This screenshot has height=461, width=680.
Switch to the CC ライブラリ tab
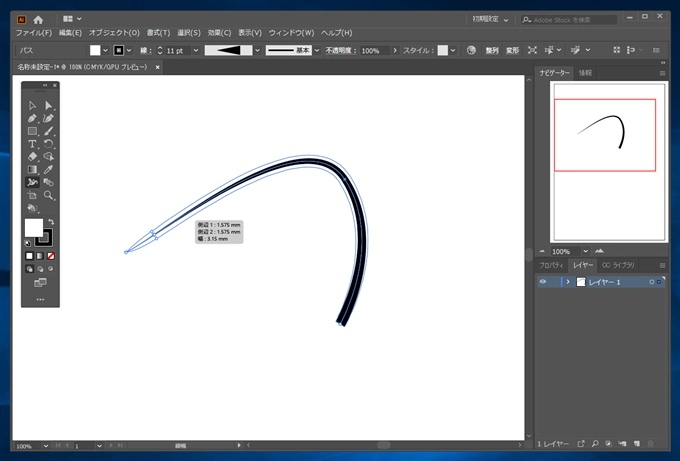coord(618,265)
